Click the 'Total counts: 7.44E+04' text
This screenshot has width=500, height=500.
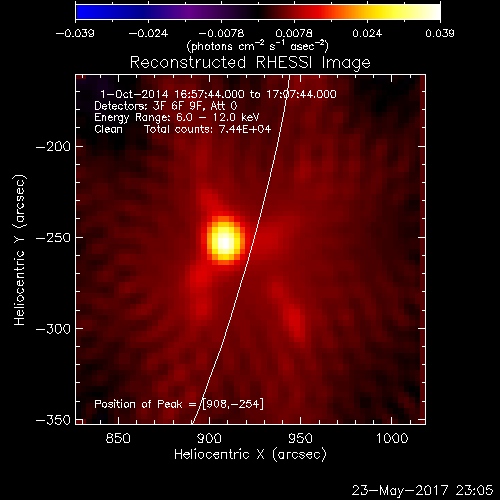coord(207,129)
